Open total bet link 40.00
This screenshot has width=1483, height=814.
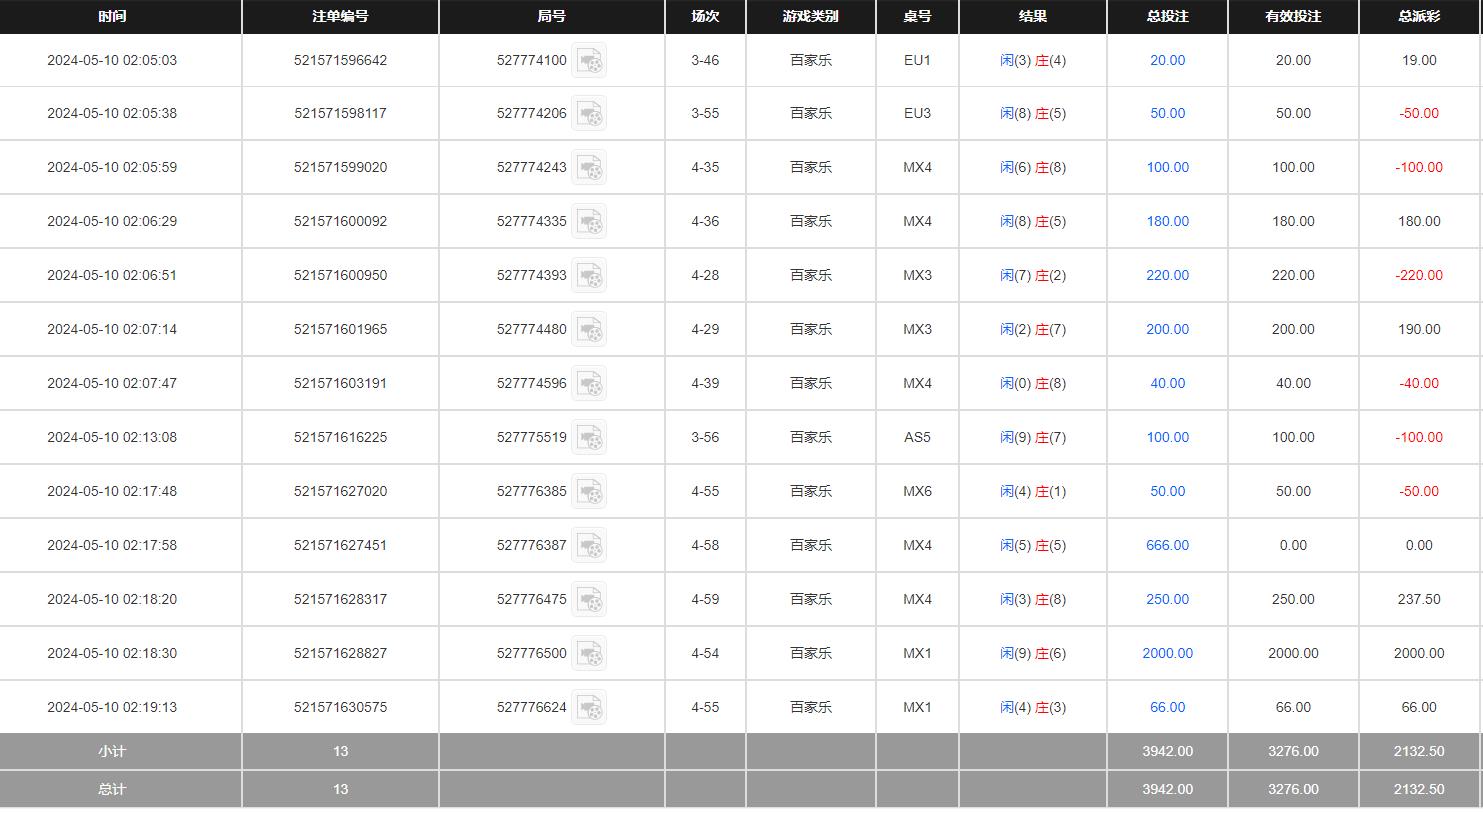tap(1167, 383)
